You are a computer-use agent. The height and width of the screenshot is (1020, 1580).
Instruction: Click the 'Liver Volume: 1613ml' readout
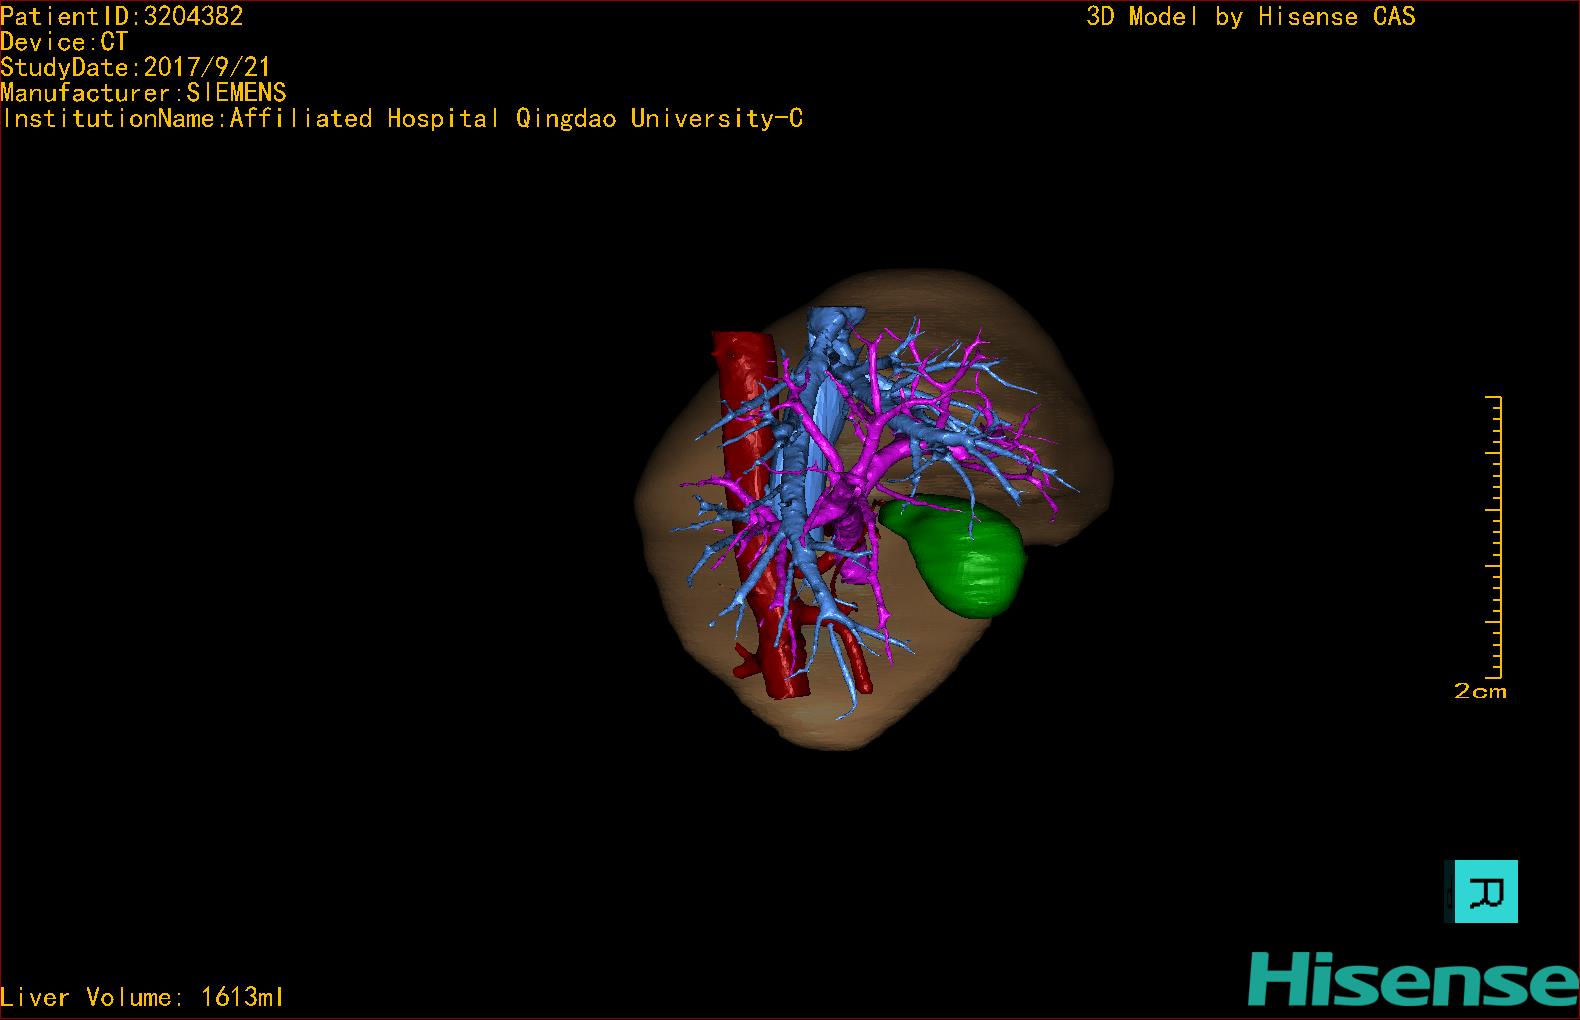(x=142, y=997)
